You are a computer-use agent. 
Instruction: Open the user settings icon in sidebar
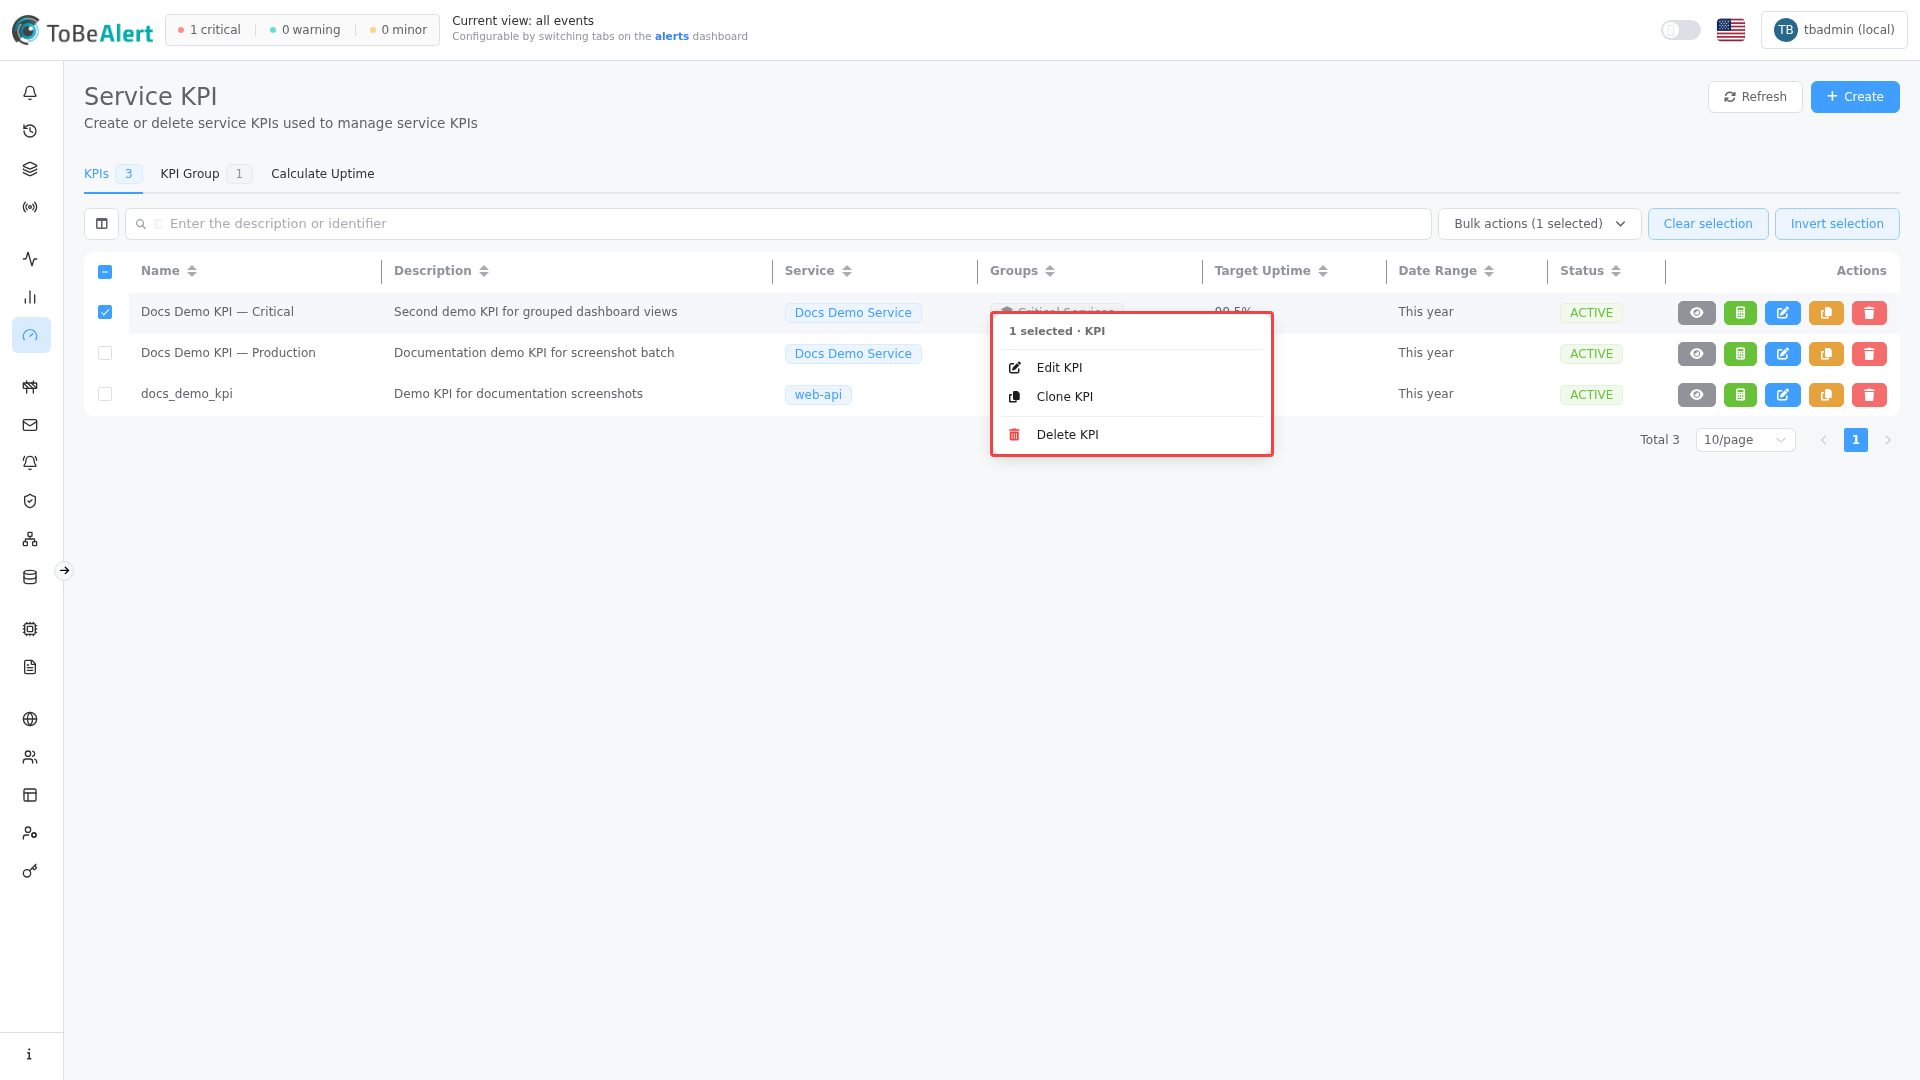tap(30, 833)
